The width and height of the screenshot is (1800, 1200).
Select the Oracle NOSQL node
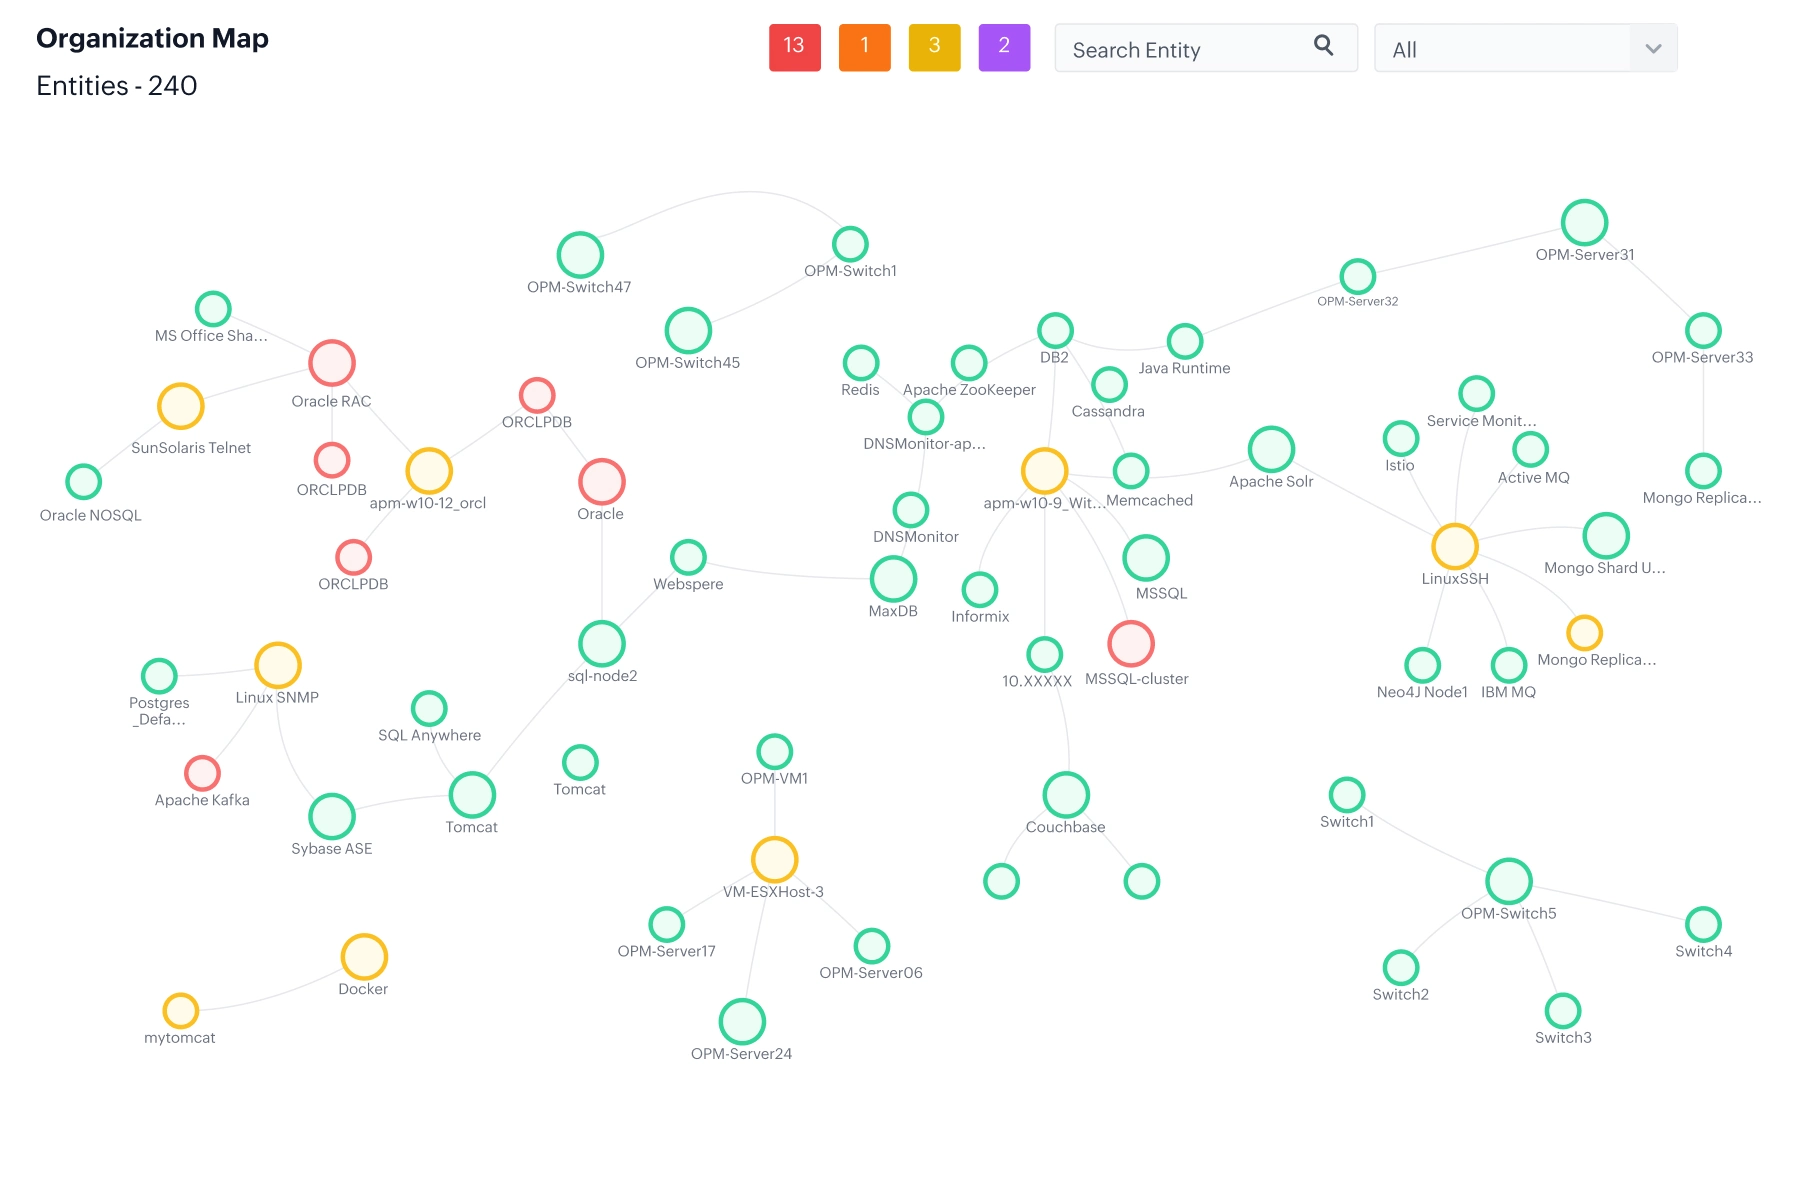84,482
